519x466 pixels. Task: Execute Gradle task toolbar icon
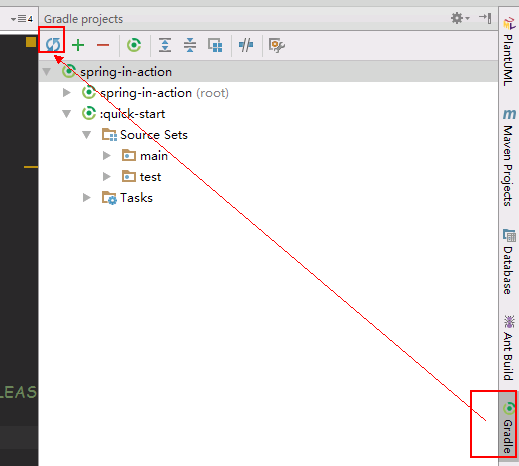(x=134, y=45)
